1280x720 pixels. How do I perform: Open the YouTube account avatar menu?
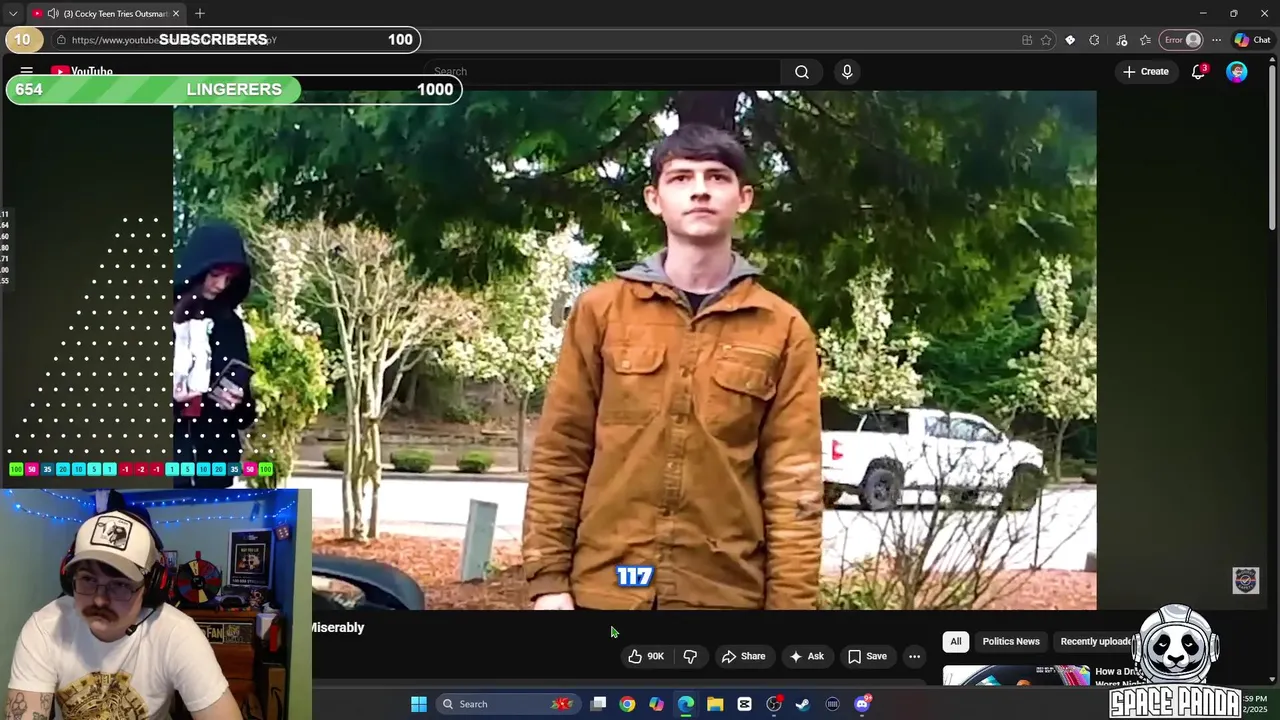[x=1237, y=72]
